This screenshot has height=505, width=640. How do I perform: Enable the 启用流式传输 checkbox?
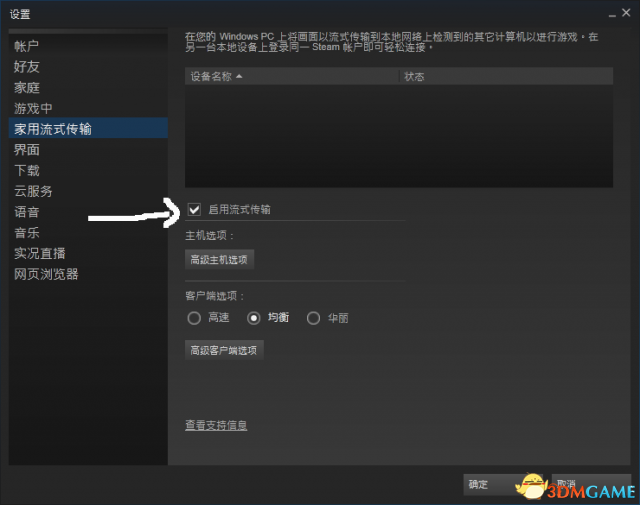tap(194, 209)
